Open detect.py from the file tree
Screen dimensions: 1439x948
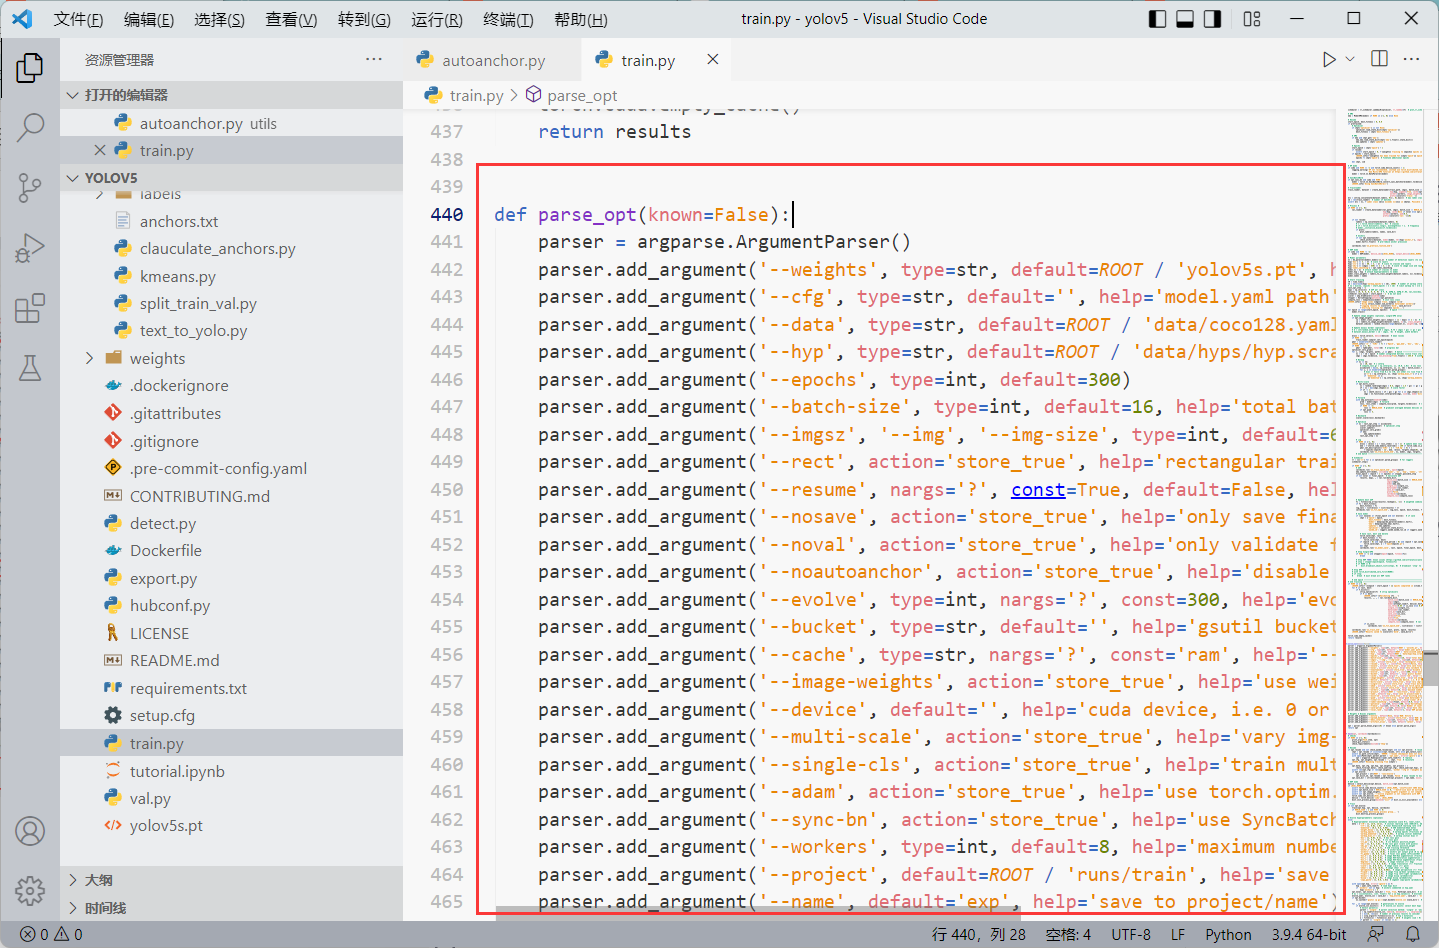(x=162, y=523)
